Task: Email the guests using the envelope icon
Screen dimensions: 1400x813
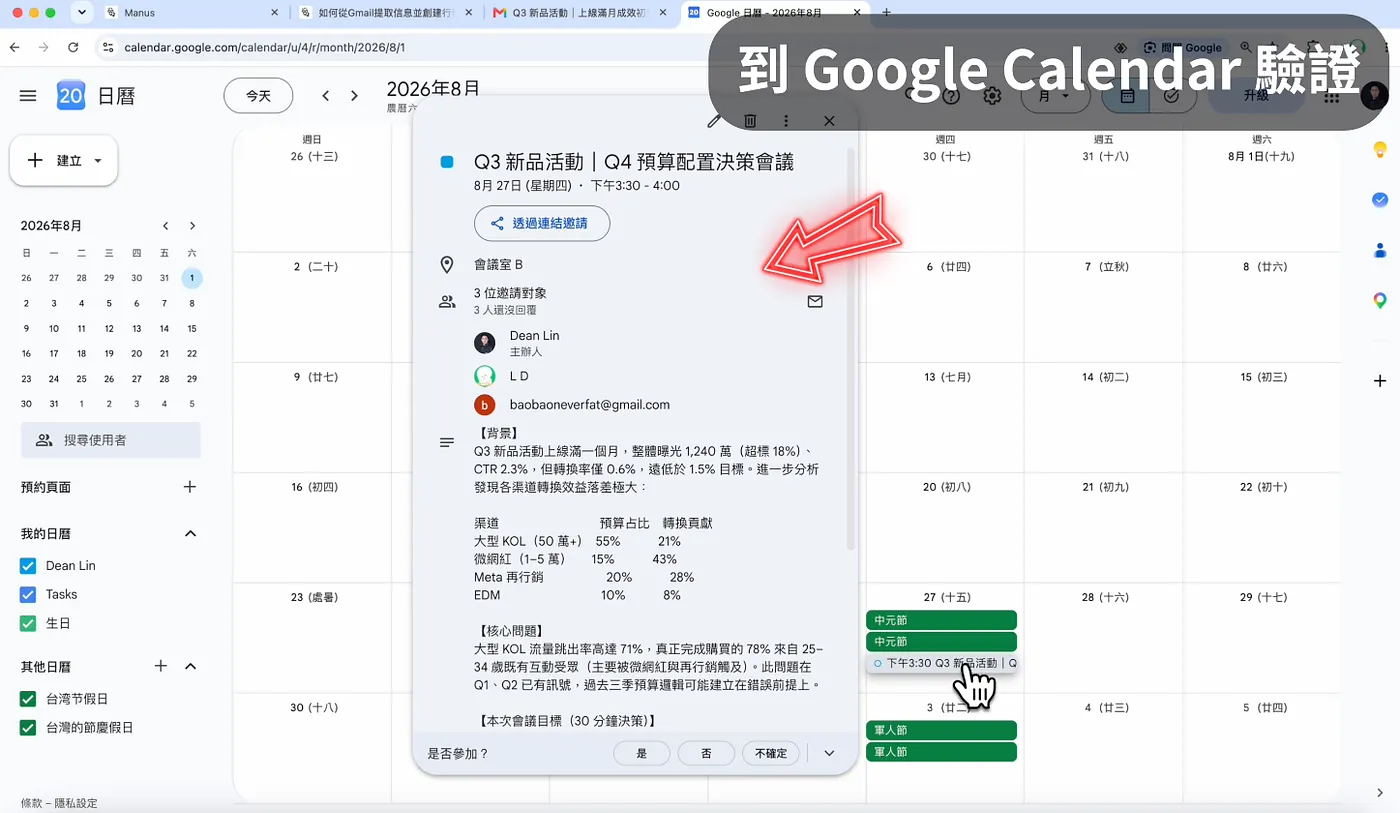Action: tap(815, 301)
